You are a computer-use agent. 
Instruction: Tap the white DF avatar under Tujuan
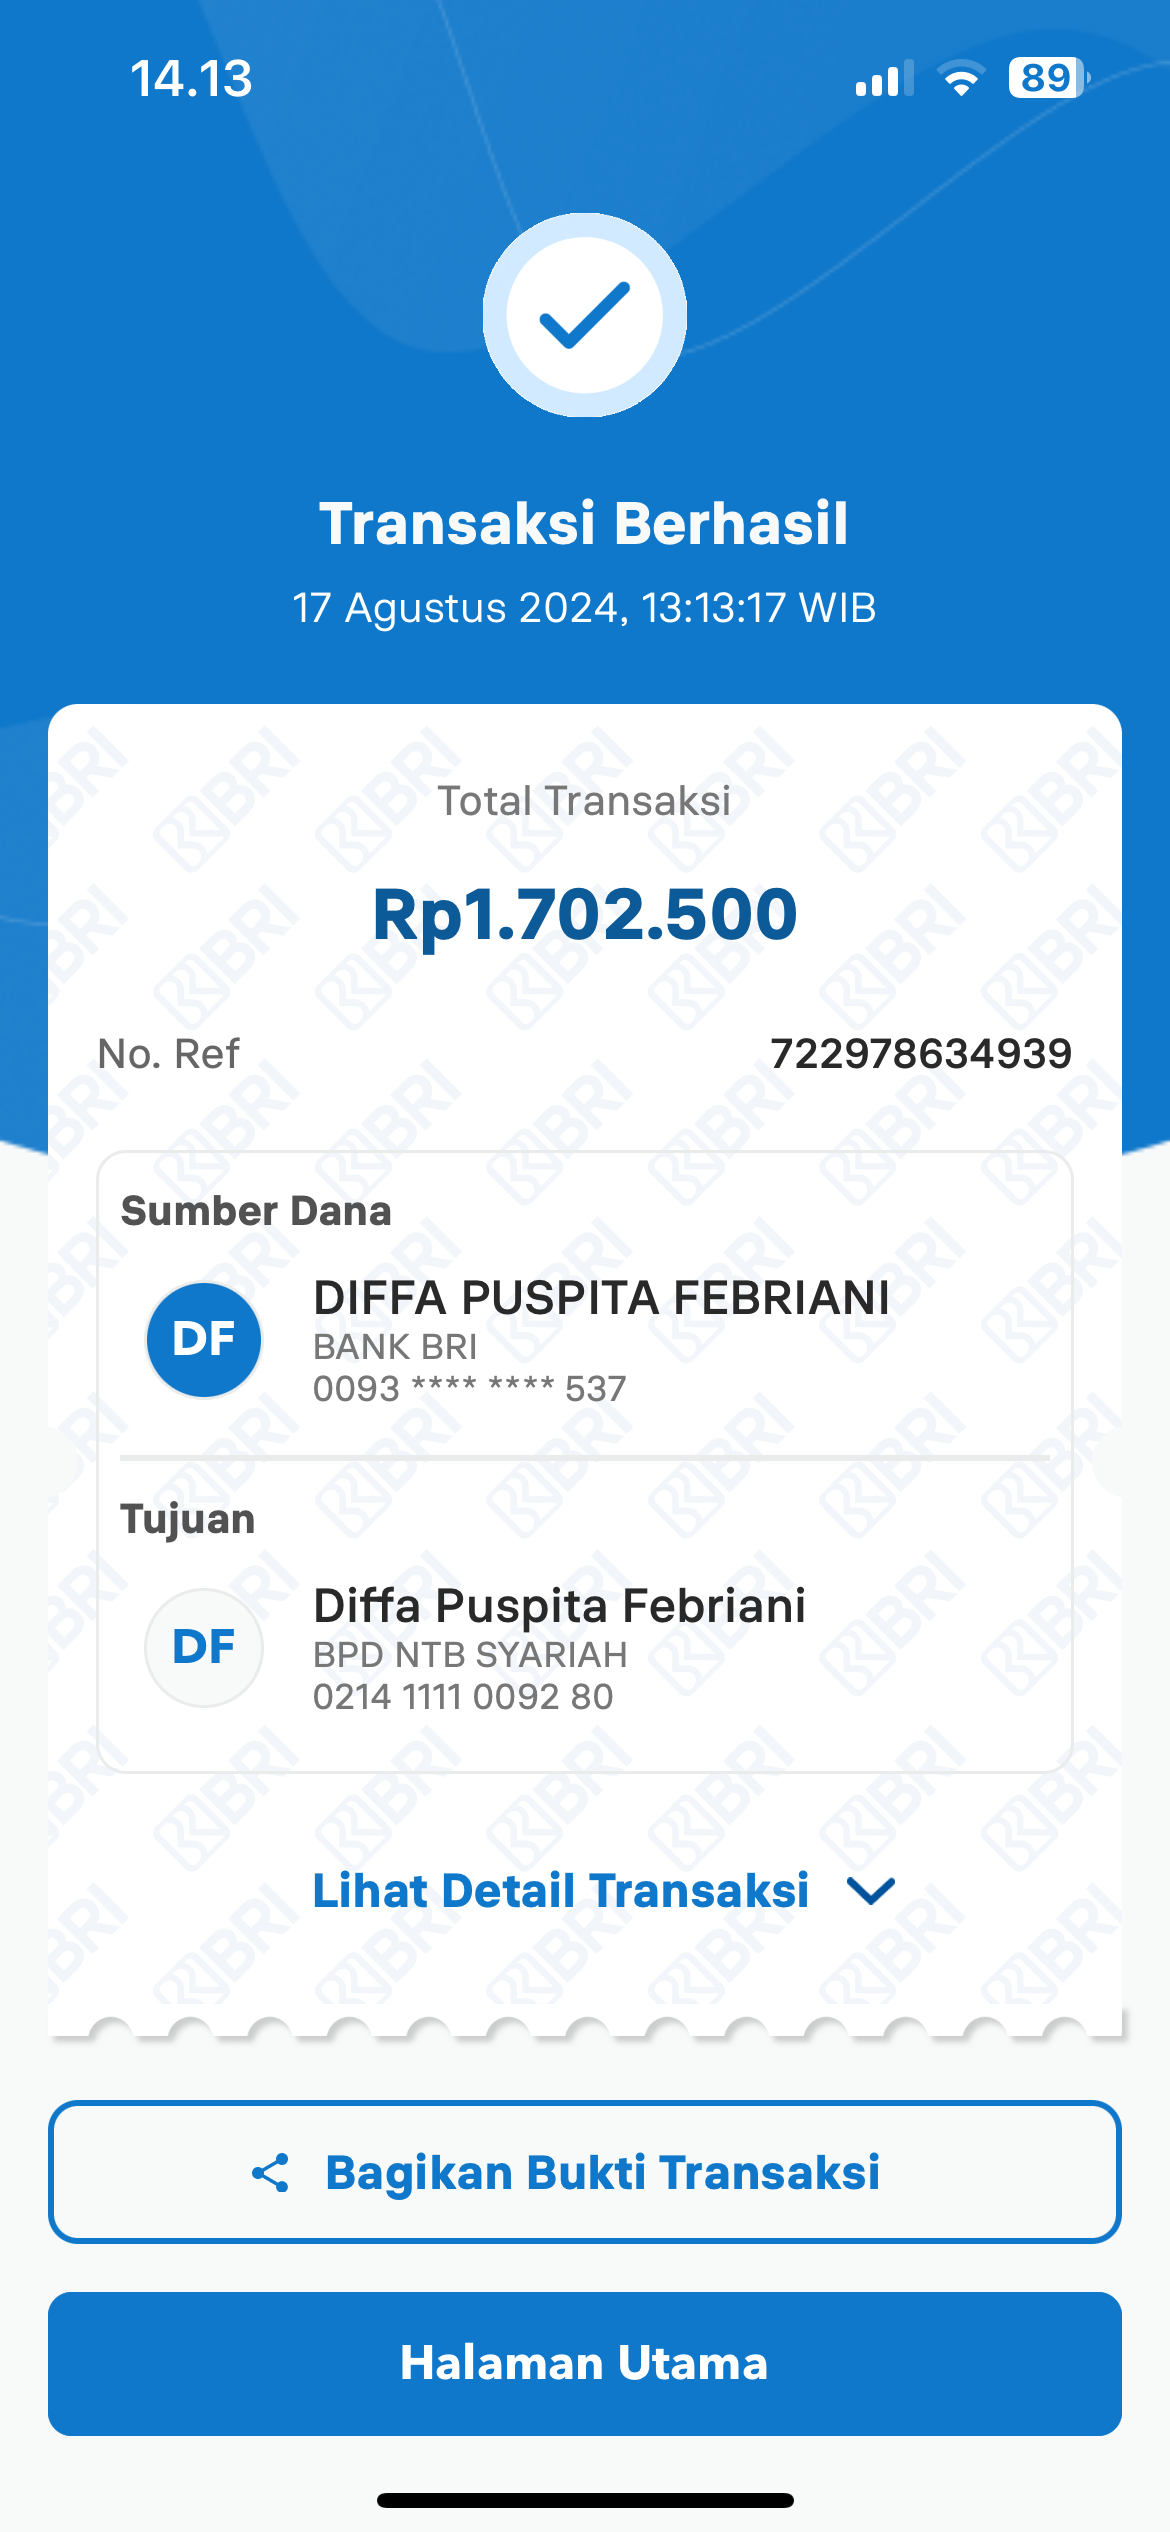(204, 1647)
